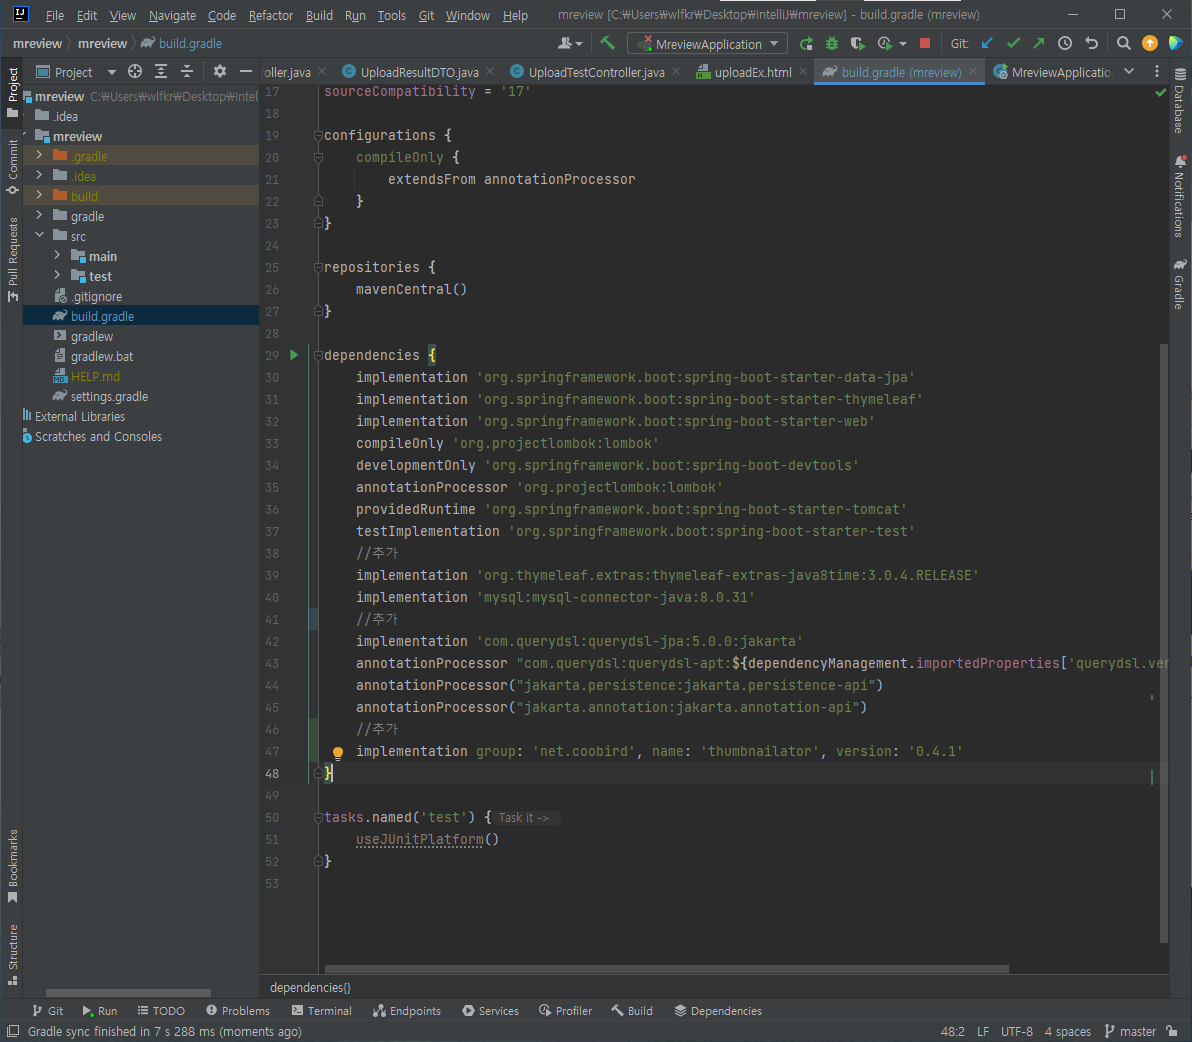The width and height of the screenshot is (1192, 1042).
Task: Open the Tools menu
Action: 392,15
